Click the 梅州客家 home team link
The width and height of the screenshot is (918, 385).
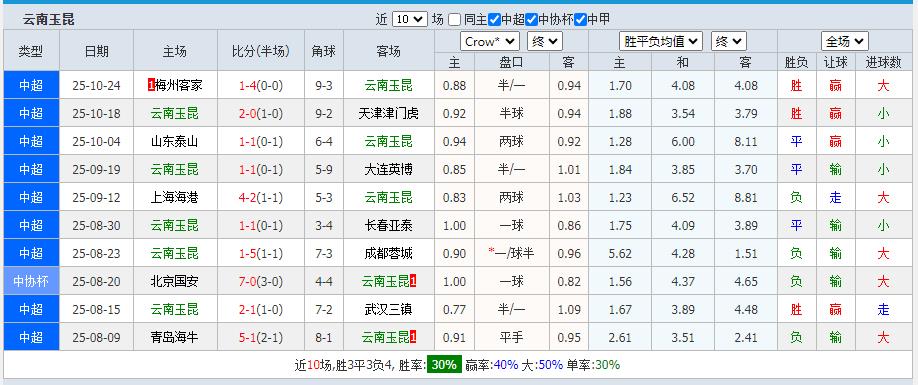click(178, 85)
